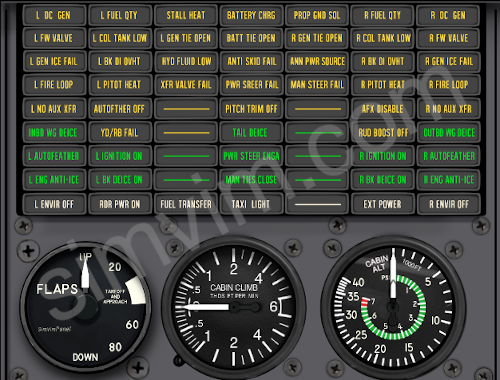Select the PITCH TRIM OFF annunciator

(251, 109)
